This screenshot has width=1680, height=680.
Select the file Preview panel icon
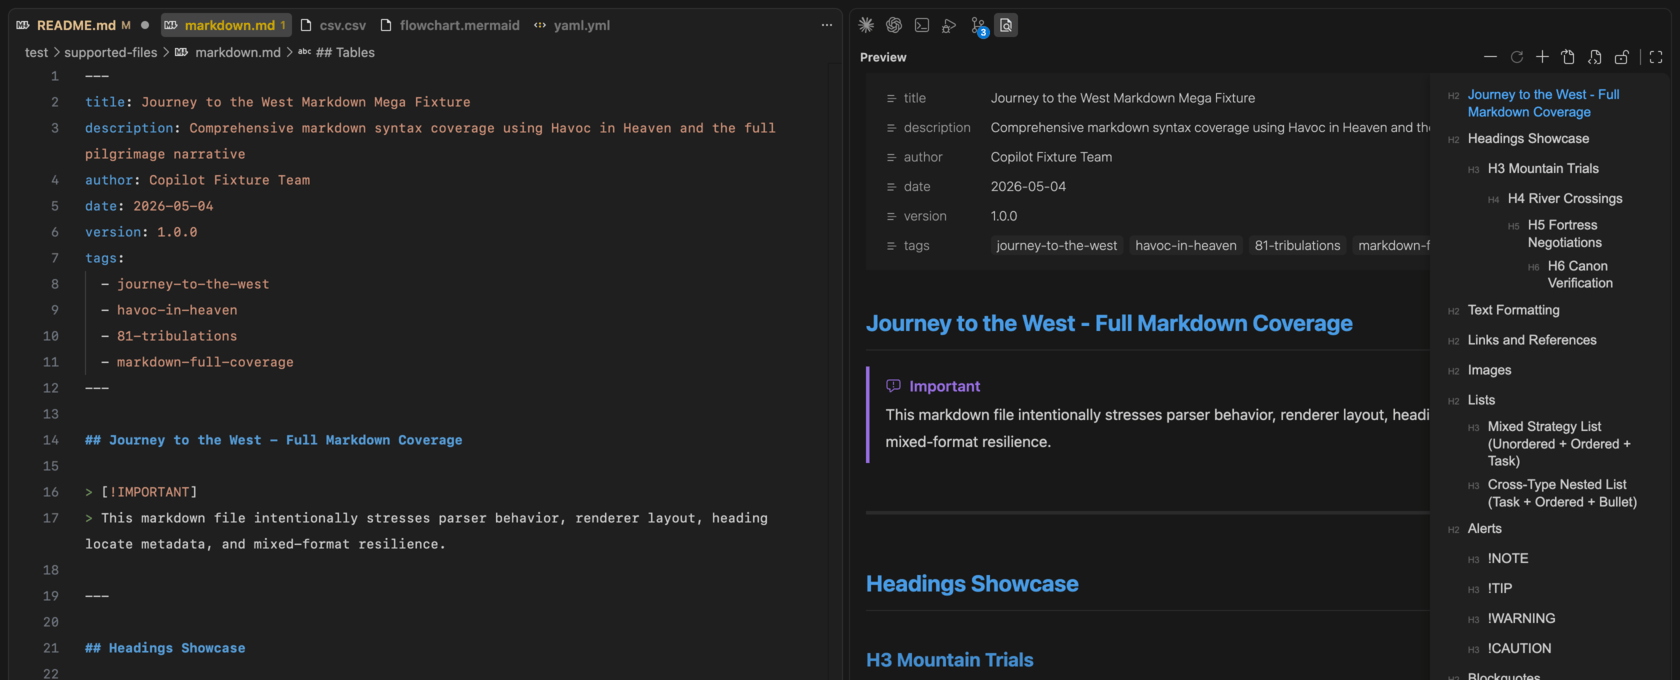(x=1006, y=25)
